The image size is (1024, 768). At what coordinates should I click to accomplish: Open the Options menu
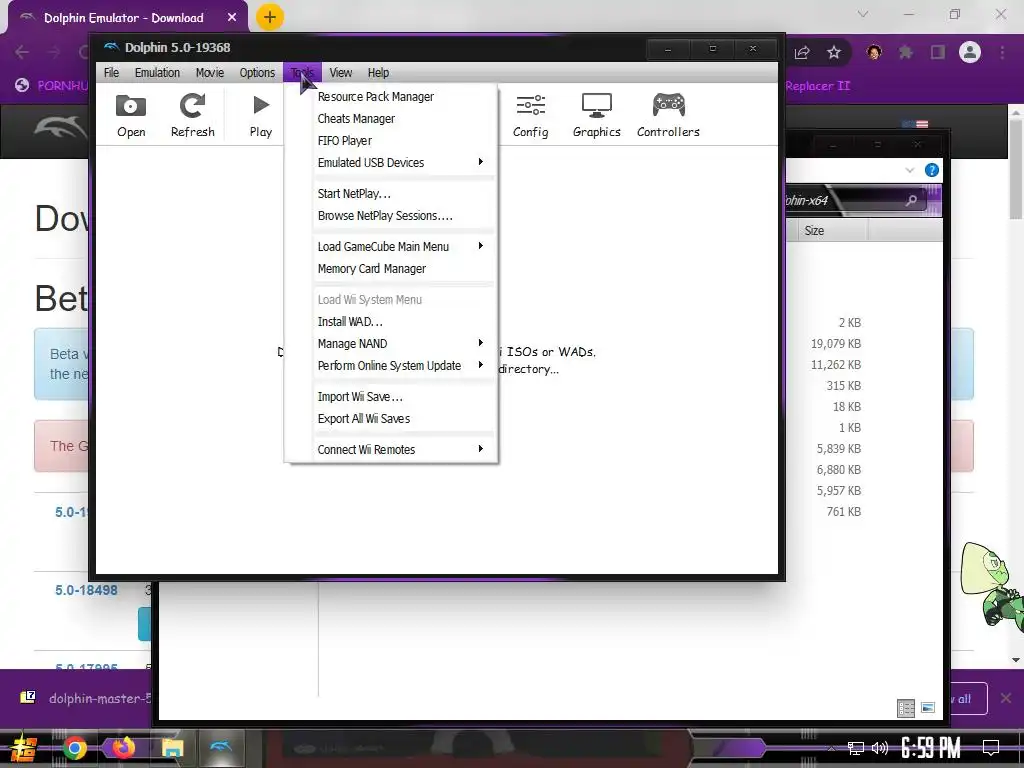[257, 72]
